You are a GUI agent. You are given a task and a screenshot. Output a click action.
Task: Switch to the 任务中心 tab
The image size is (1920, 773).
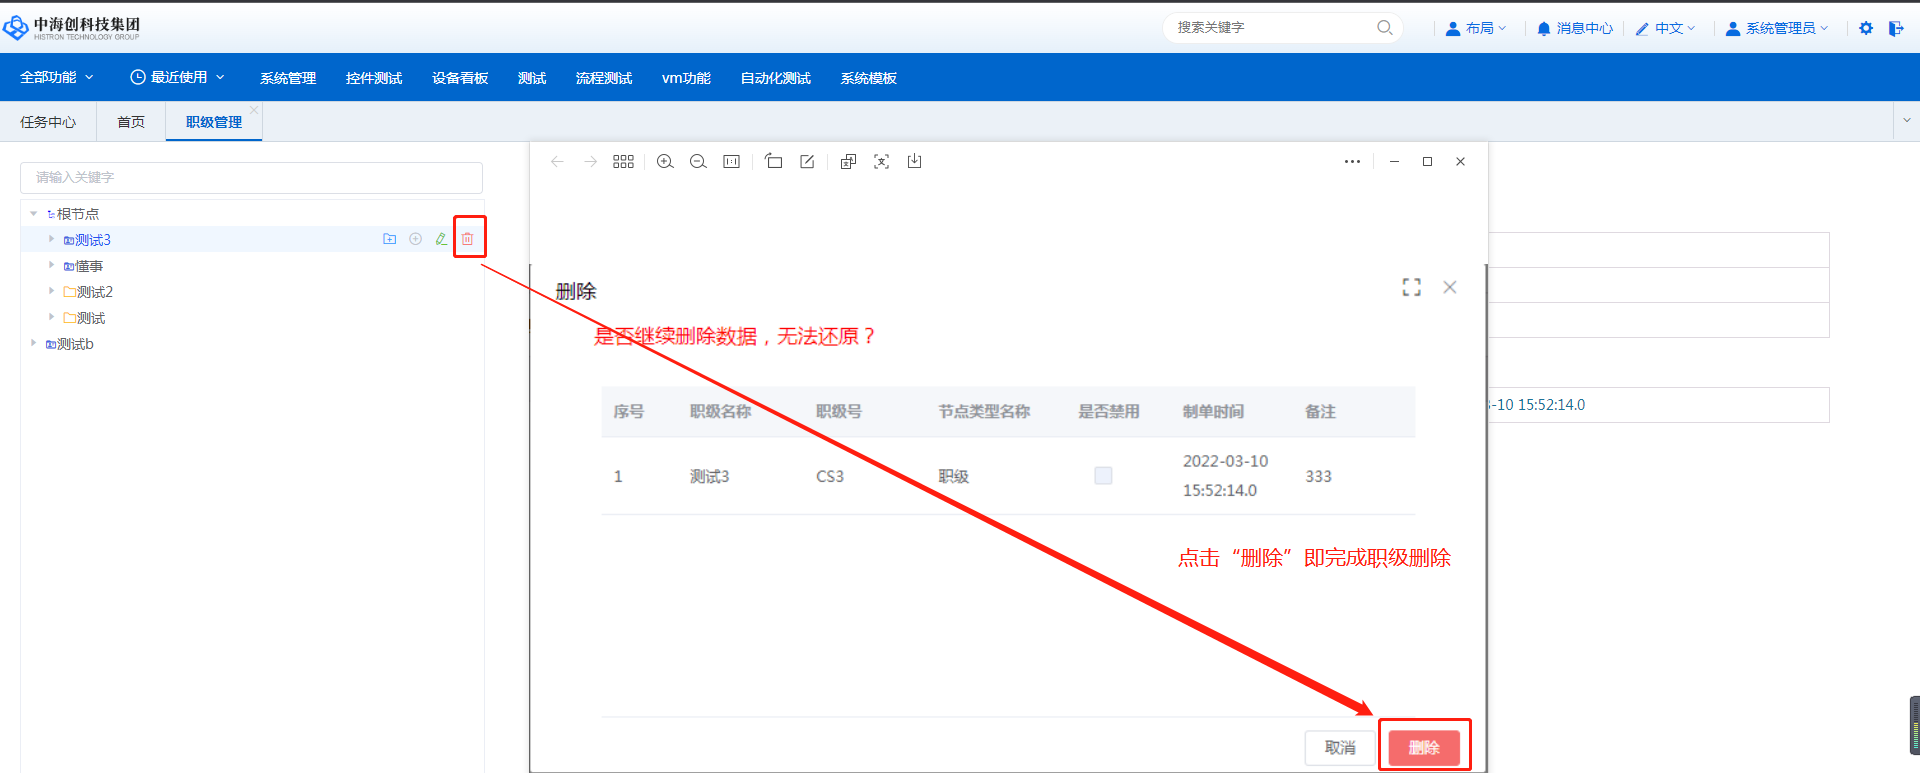[48, 122]
